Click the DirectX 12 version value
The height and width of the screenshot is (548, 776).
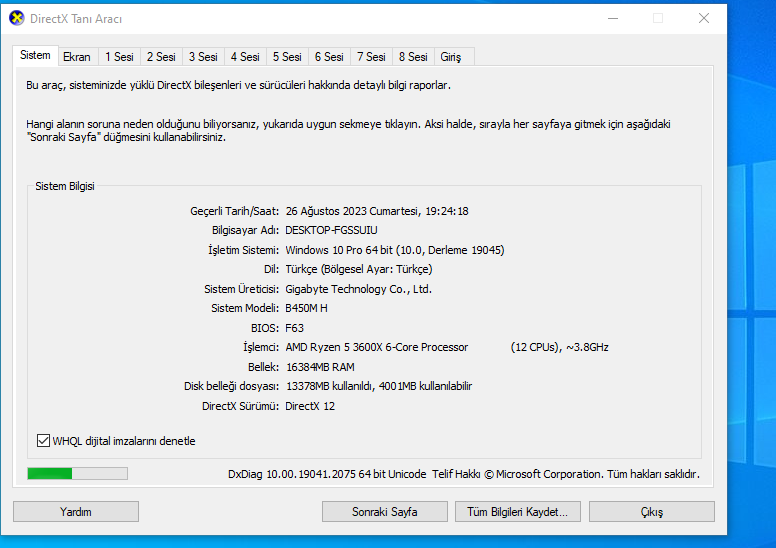pos(310,406)
